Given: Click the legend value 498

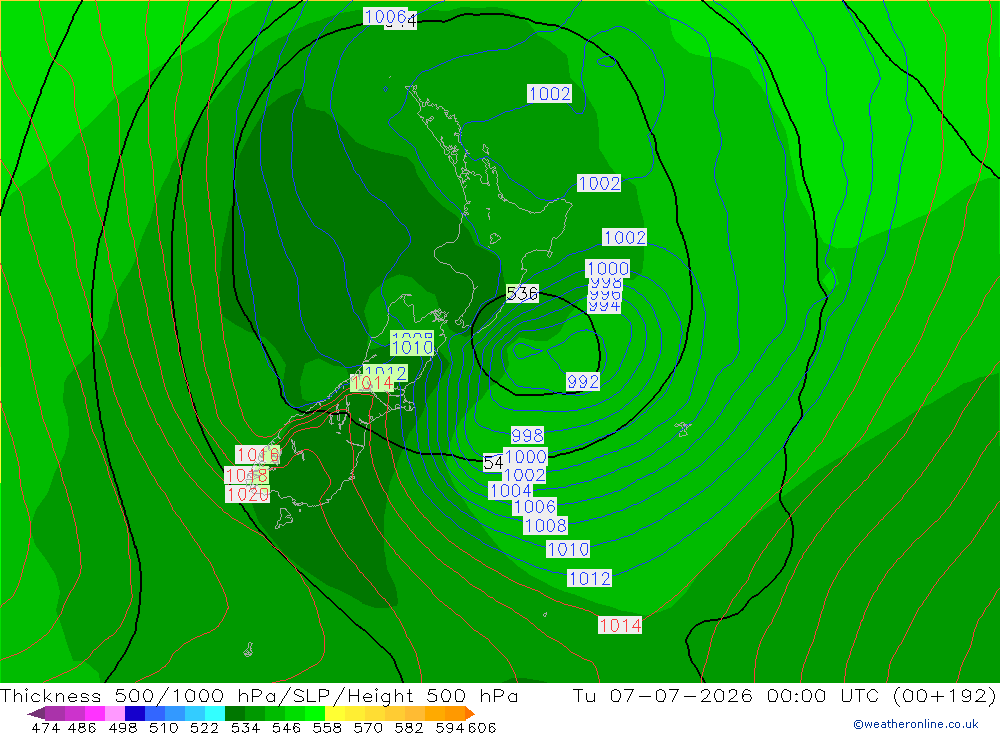Looking at the screenshot, I should click(122, 727).
